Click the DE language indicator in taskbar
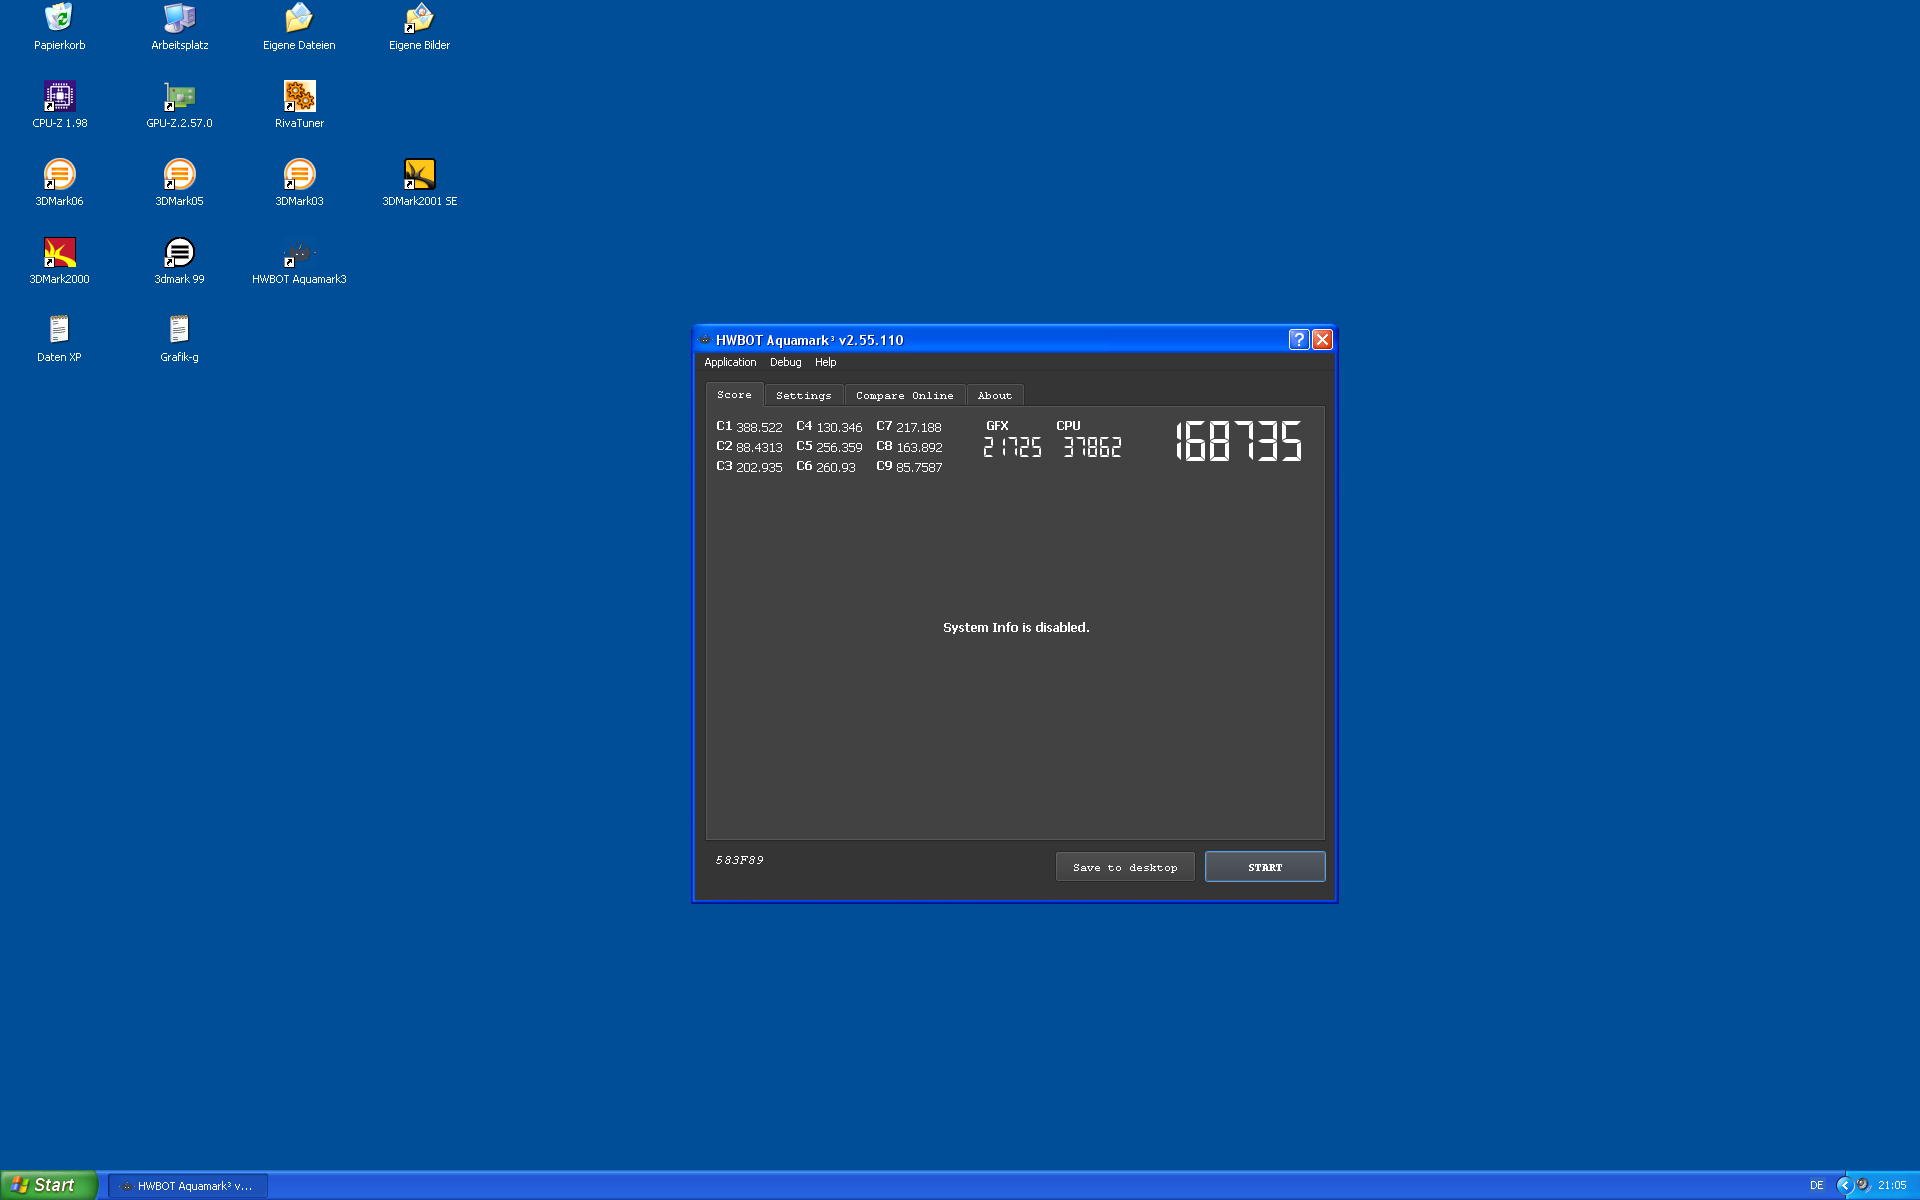This screenshot has width=1920, height=1200. 1816,1185
